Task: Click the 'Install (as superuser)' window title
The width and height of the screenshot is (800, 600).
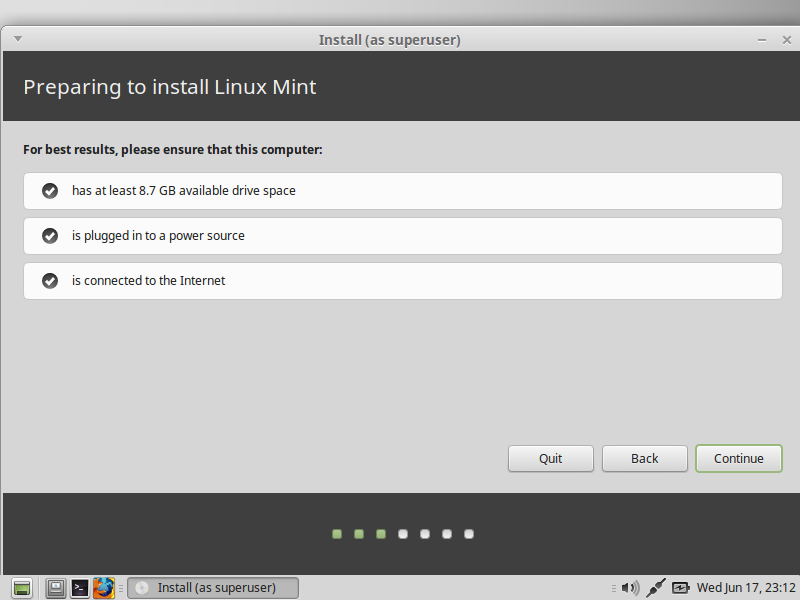Action: 390,40
